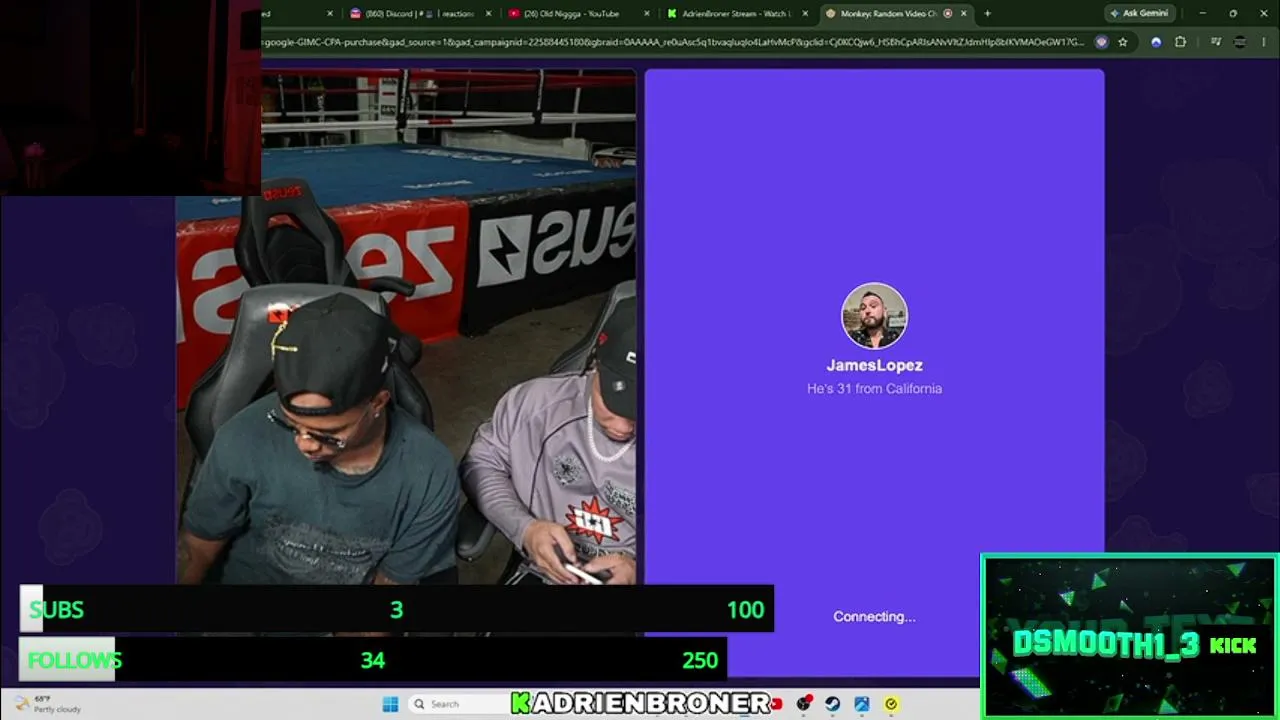Open the yellow circle app in taskbar
1280x720 pixels.
pyautogui.click(x=890, y=704)
